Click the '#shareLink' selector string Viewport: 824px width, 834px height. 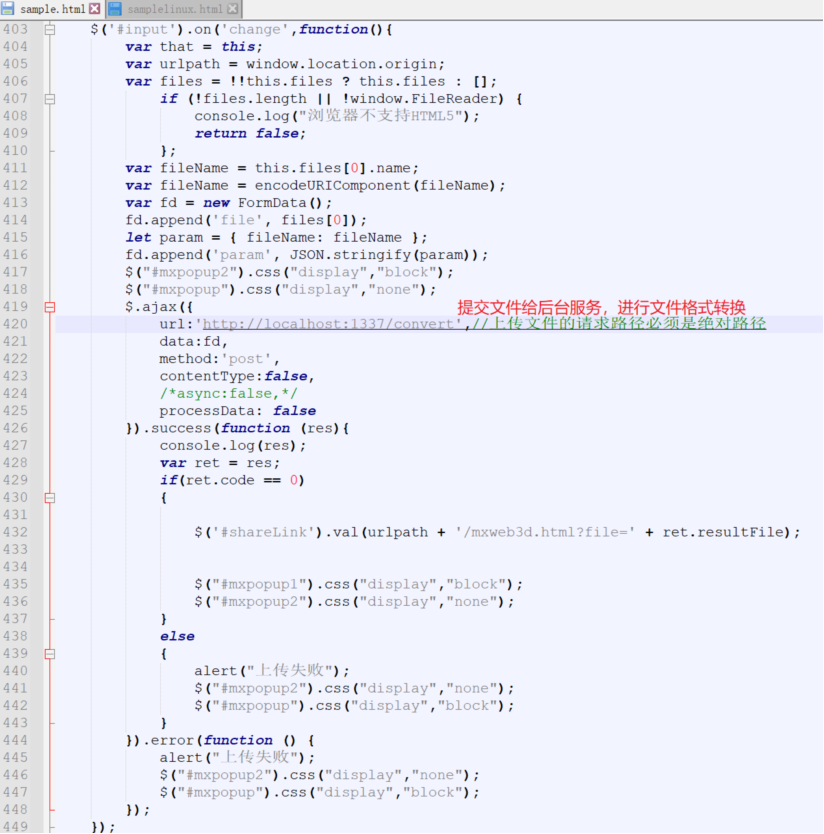[x=263, y=532]
